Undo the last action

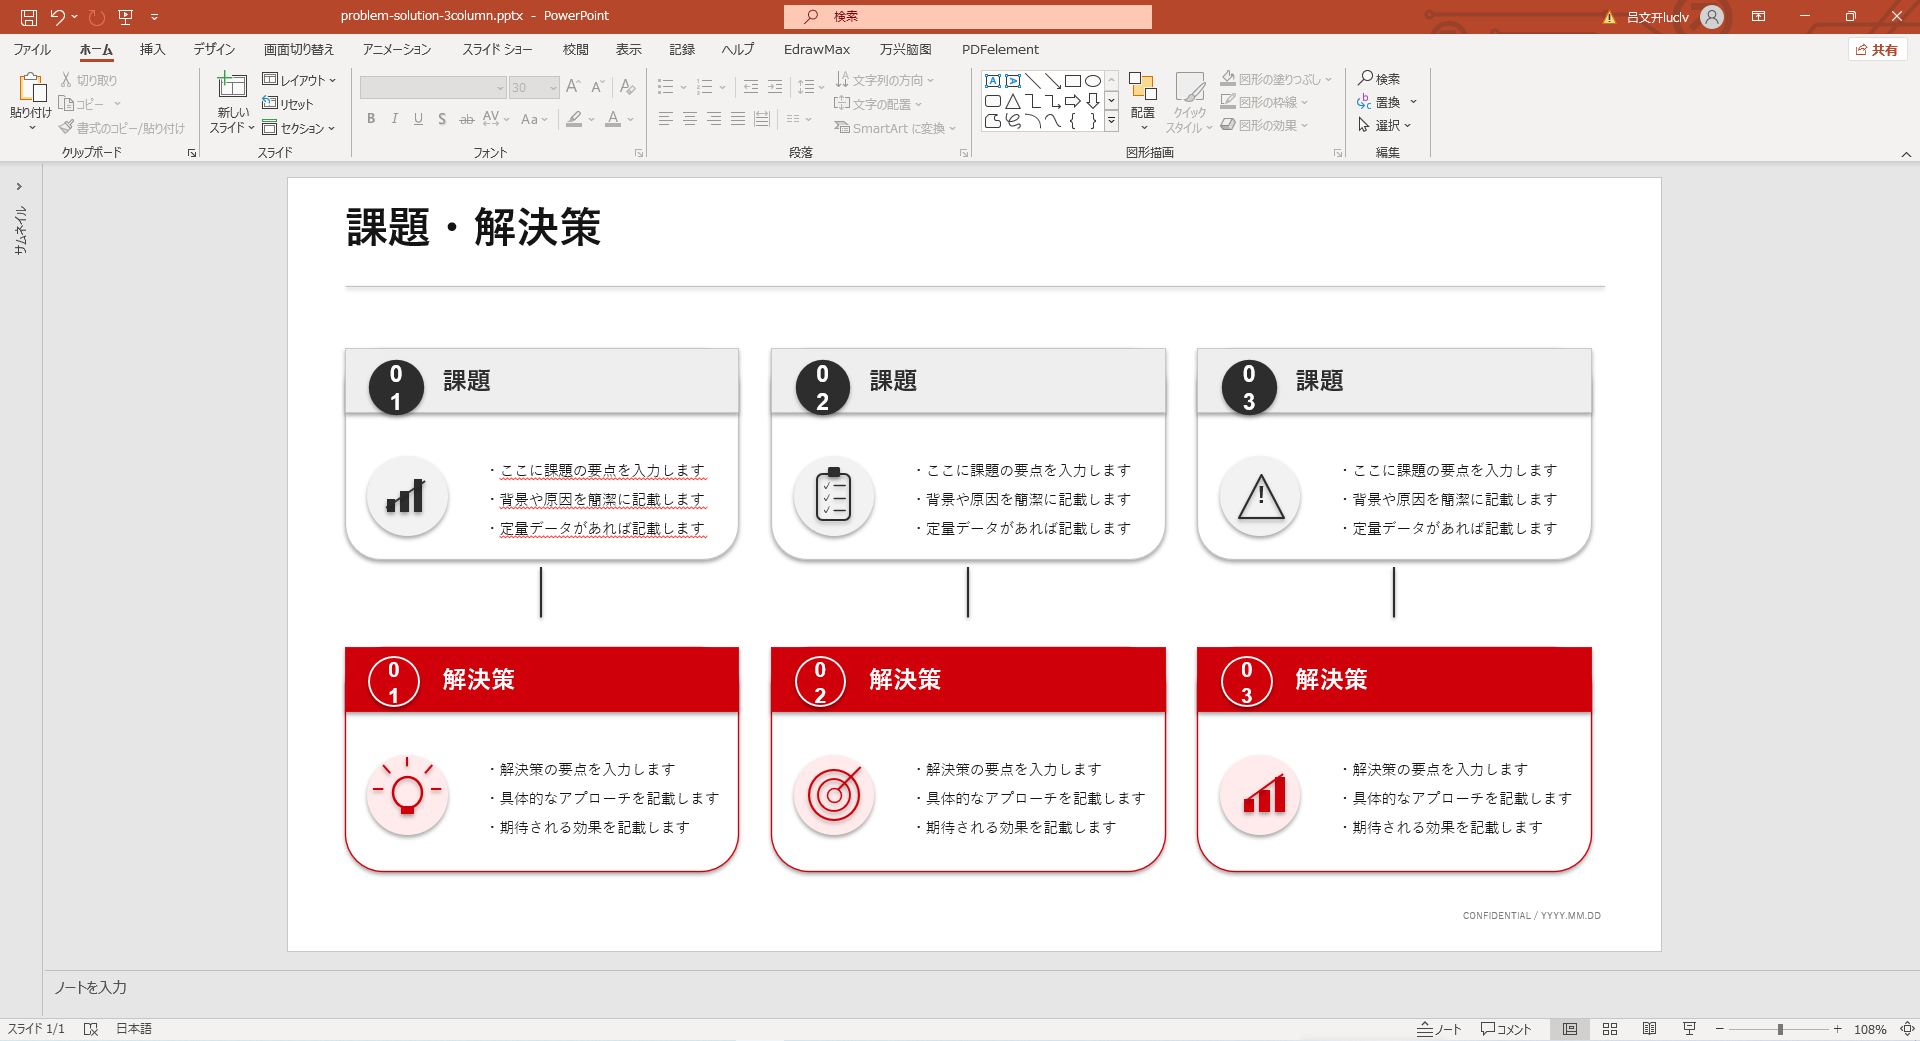(x=57, y=17)
